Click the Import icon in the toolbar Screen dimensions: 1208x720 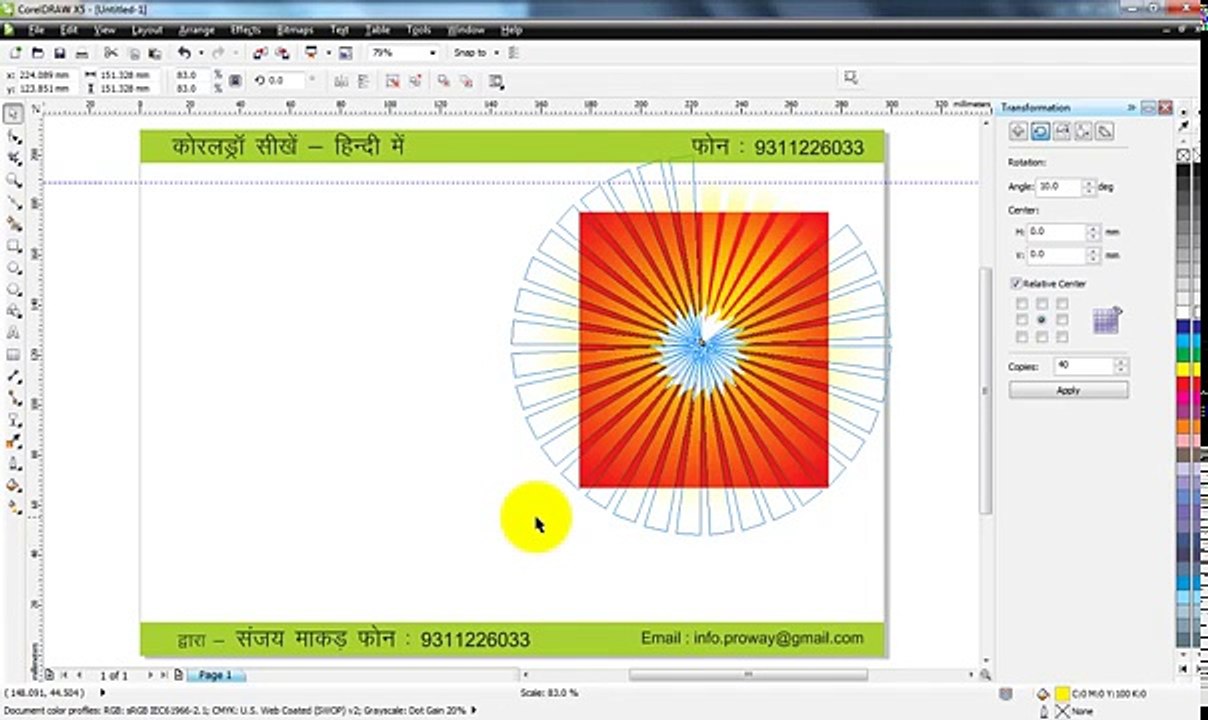click(x=260, y=53)
